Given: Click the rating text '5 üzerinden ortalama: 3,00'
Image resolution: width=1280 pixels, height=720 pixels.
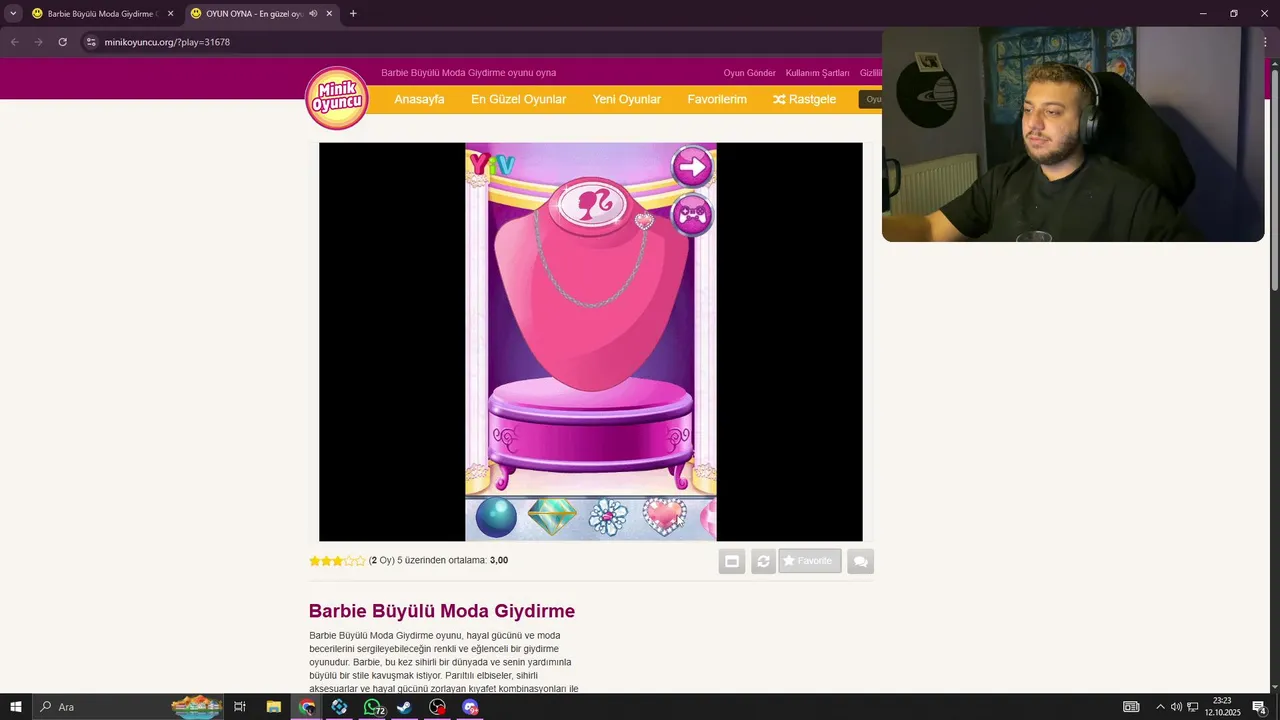Looking at the screenshot, I should [x=453, y=561].
